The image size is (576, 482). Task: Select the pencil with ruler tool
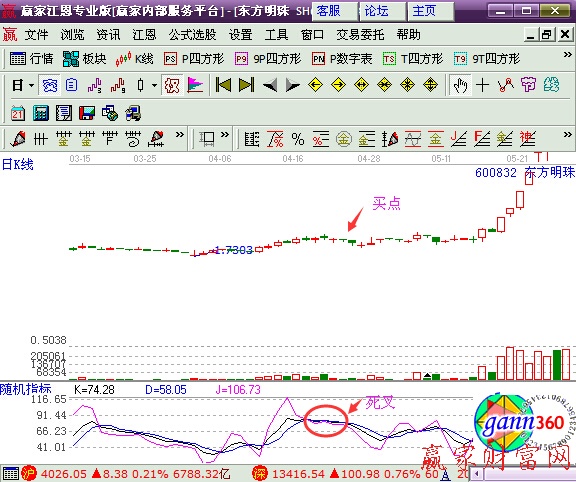156,139
